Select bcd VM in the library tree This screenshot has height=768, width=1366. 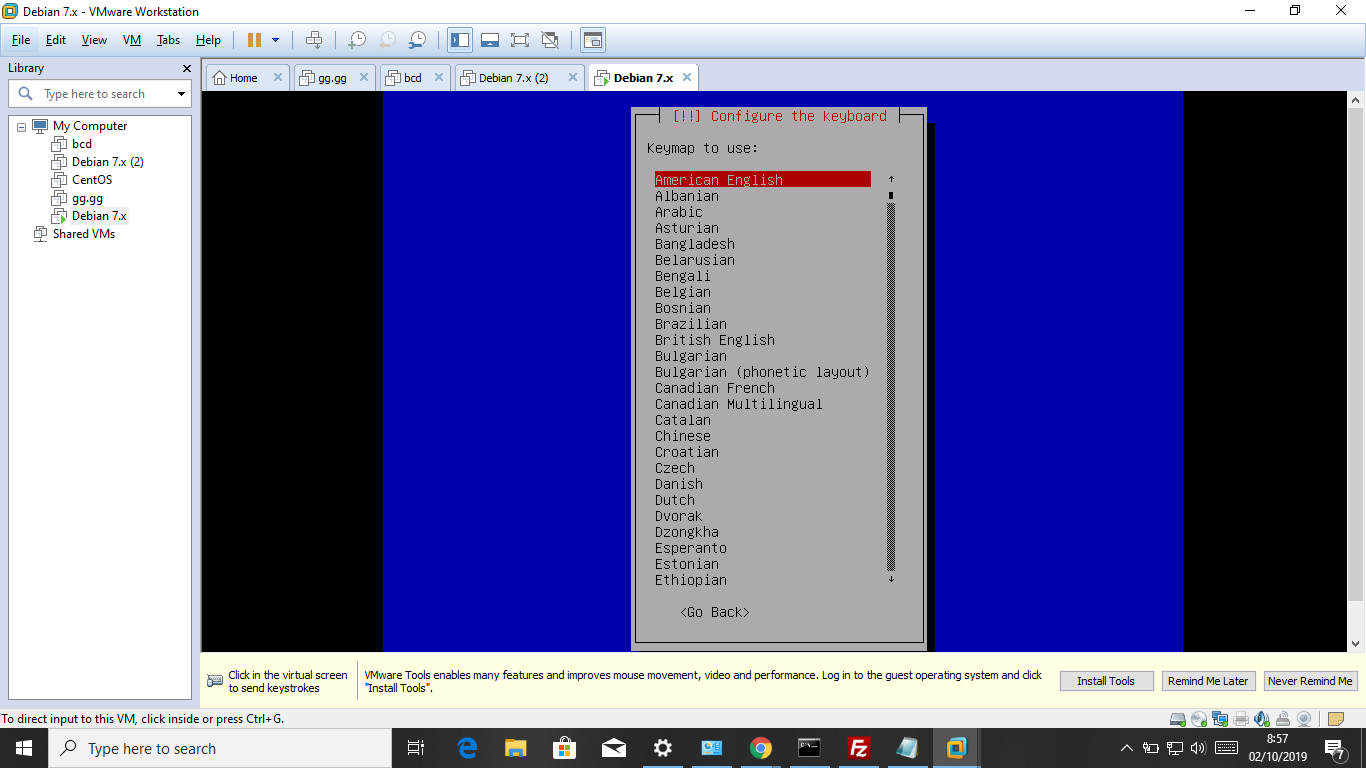(82, 144)
